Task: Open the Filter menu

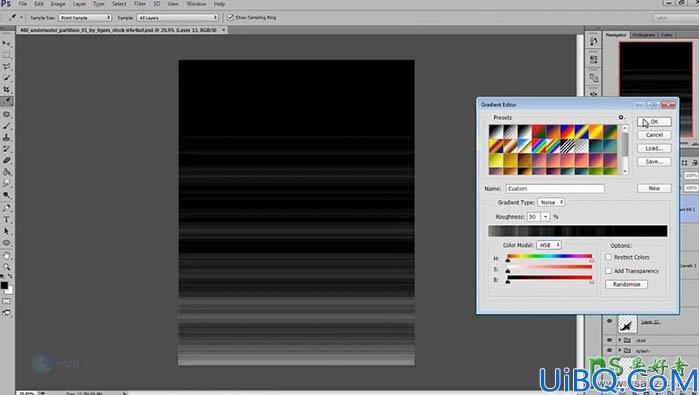Action: [x=140, y=4]
